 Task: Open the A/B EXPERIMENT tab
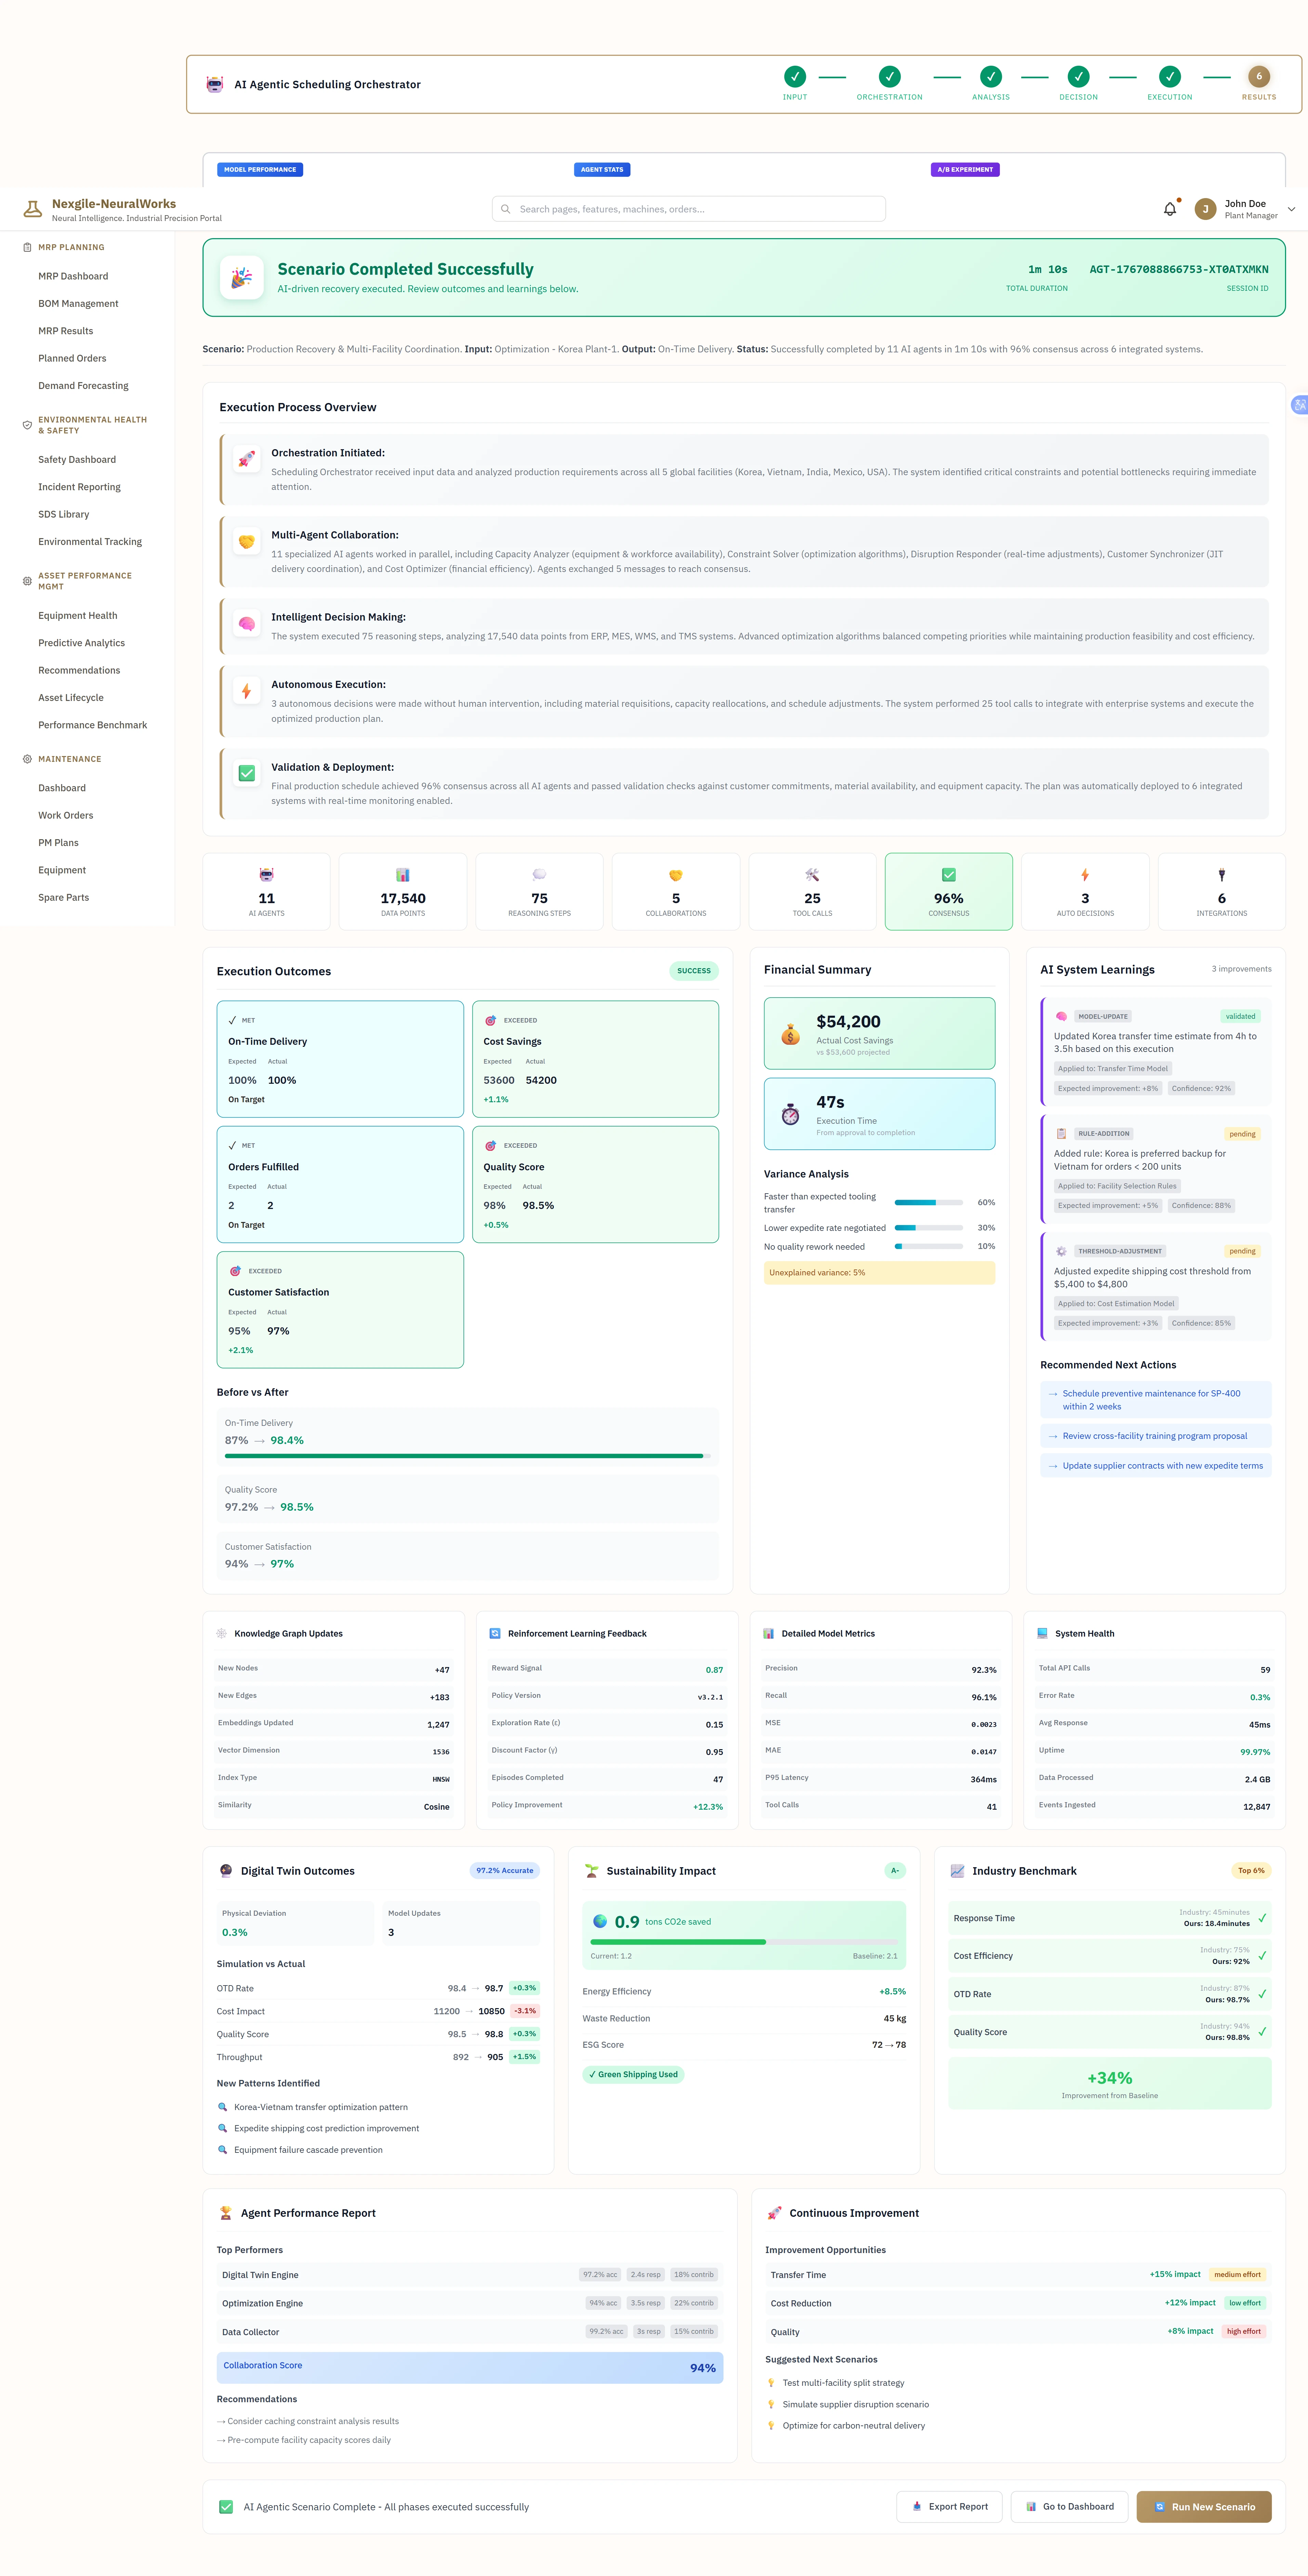point(964,169)
